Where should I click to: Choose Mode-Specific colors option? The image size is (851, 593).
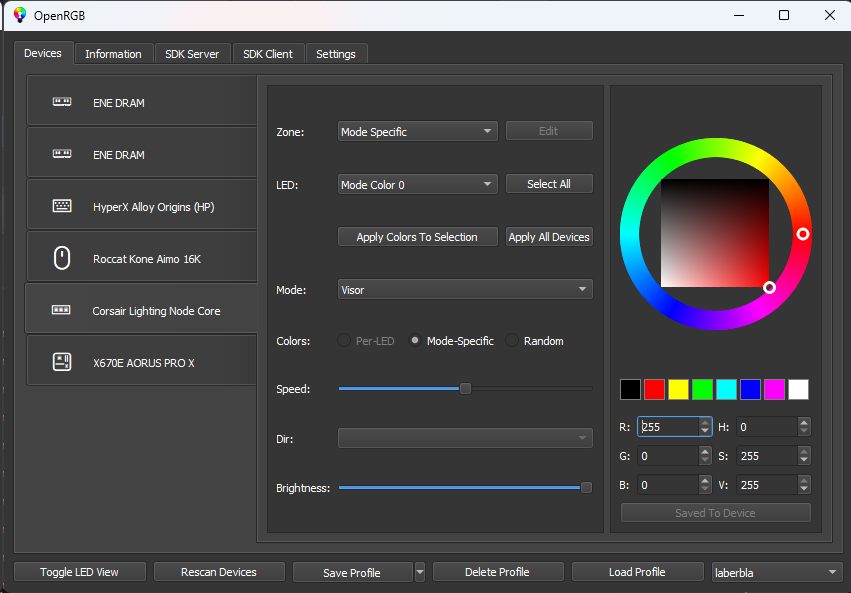click(415, 341)
